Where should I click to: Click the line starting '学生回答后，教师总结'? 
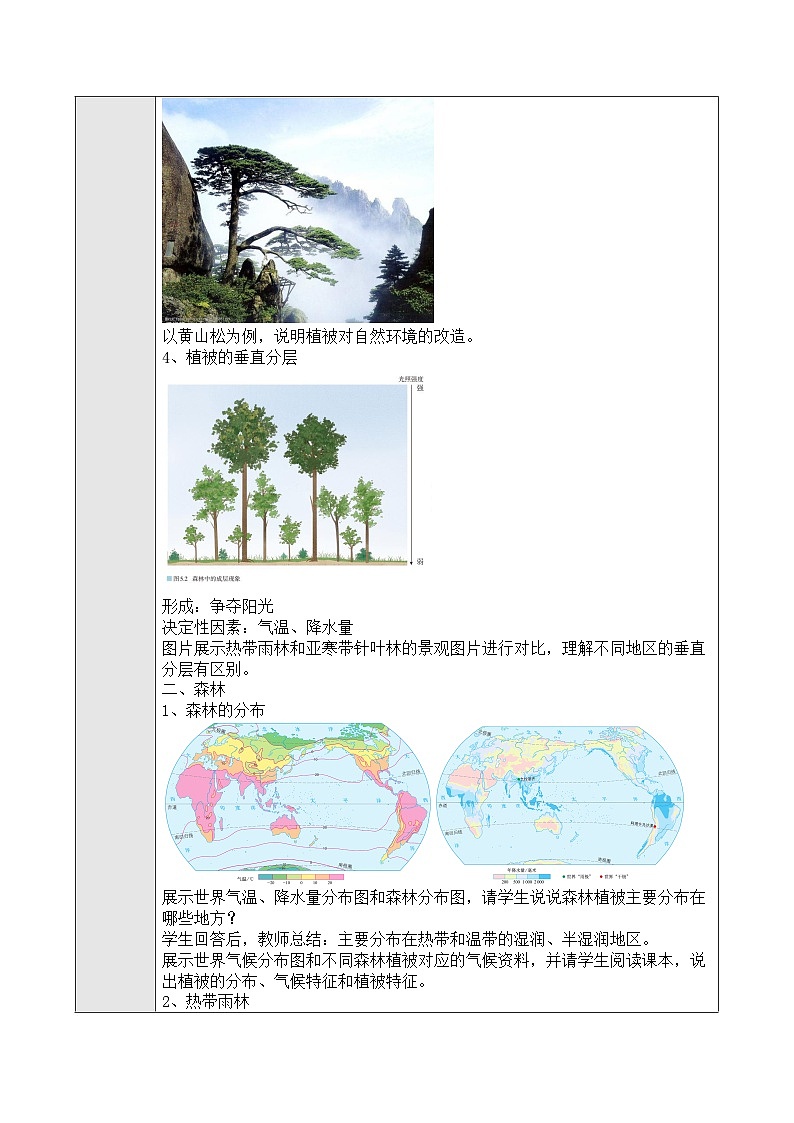point(407,939)
